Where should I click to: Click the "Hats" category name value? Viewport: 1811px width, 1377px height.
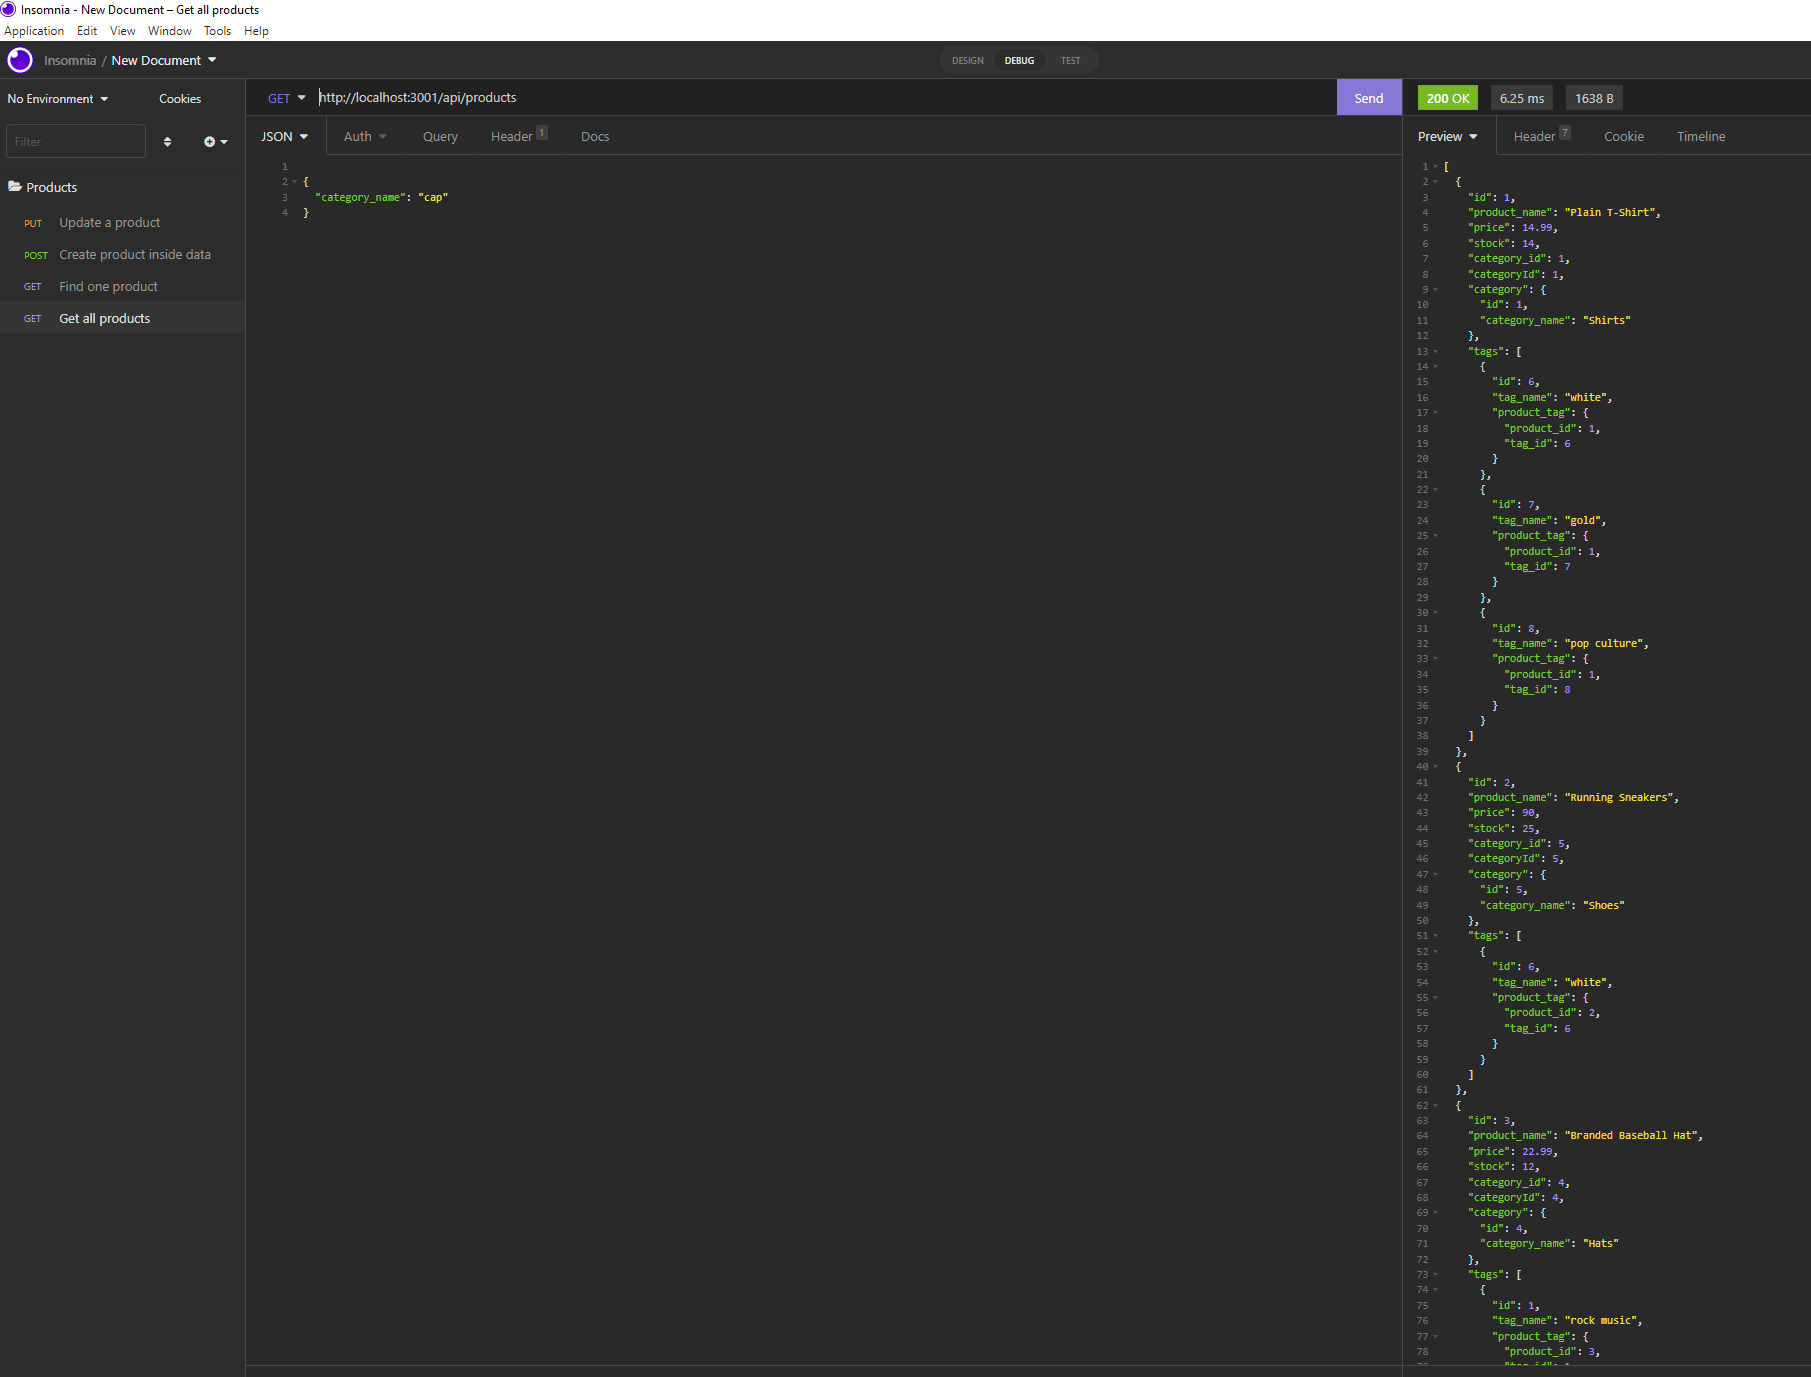(1601, 1244)
